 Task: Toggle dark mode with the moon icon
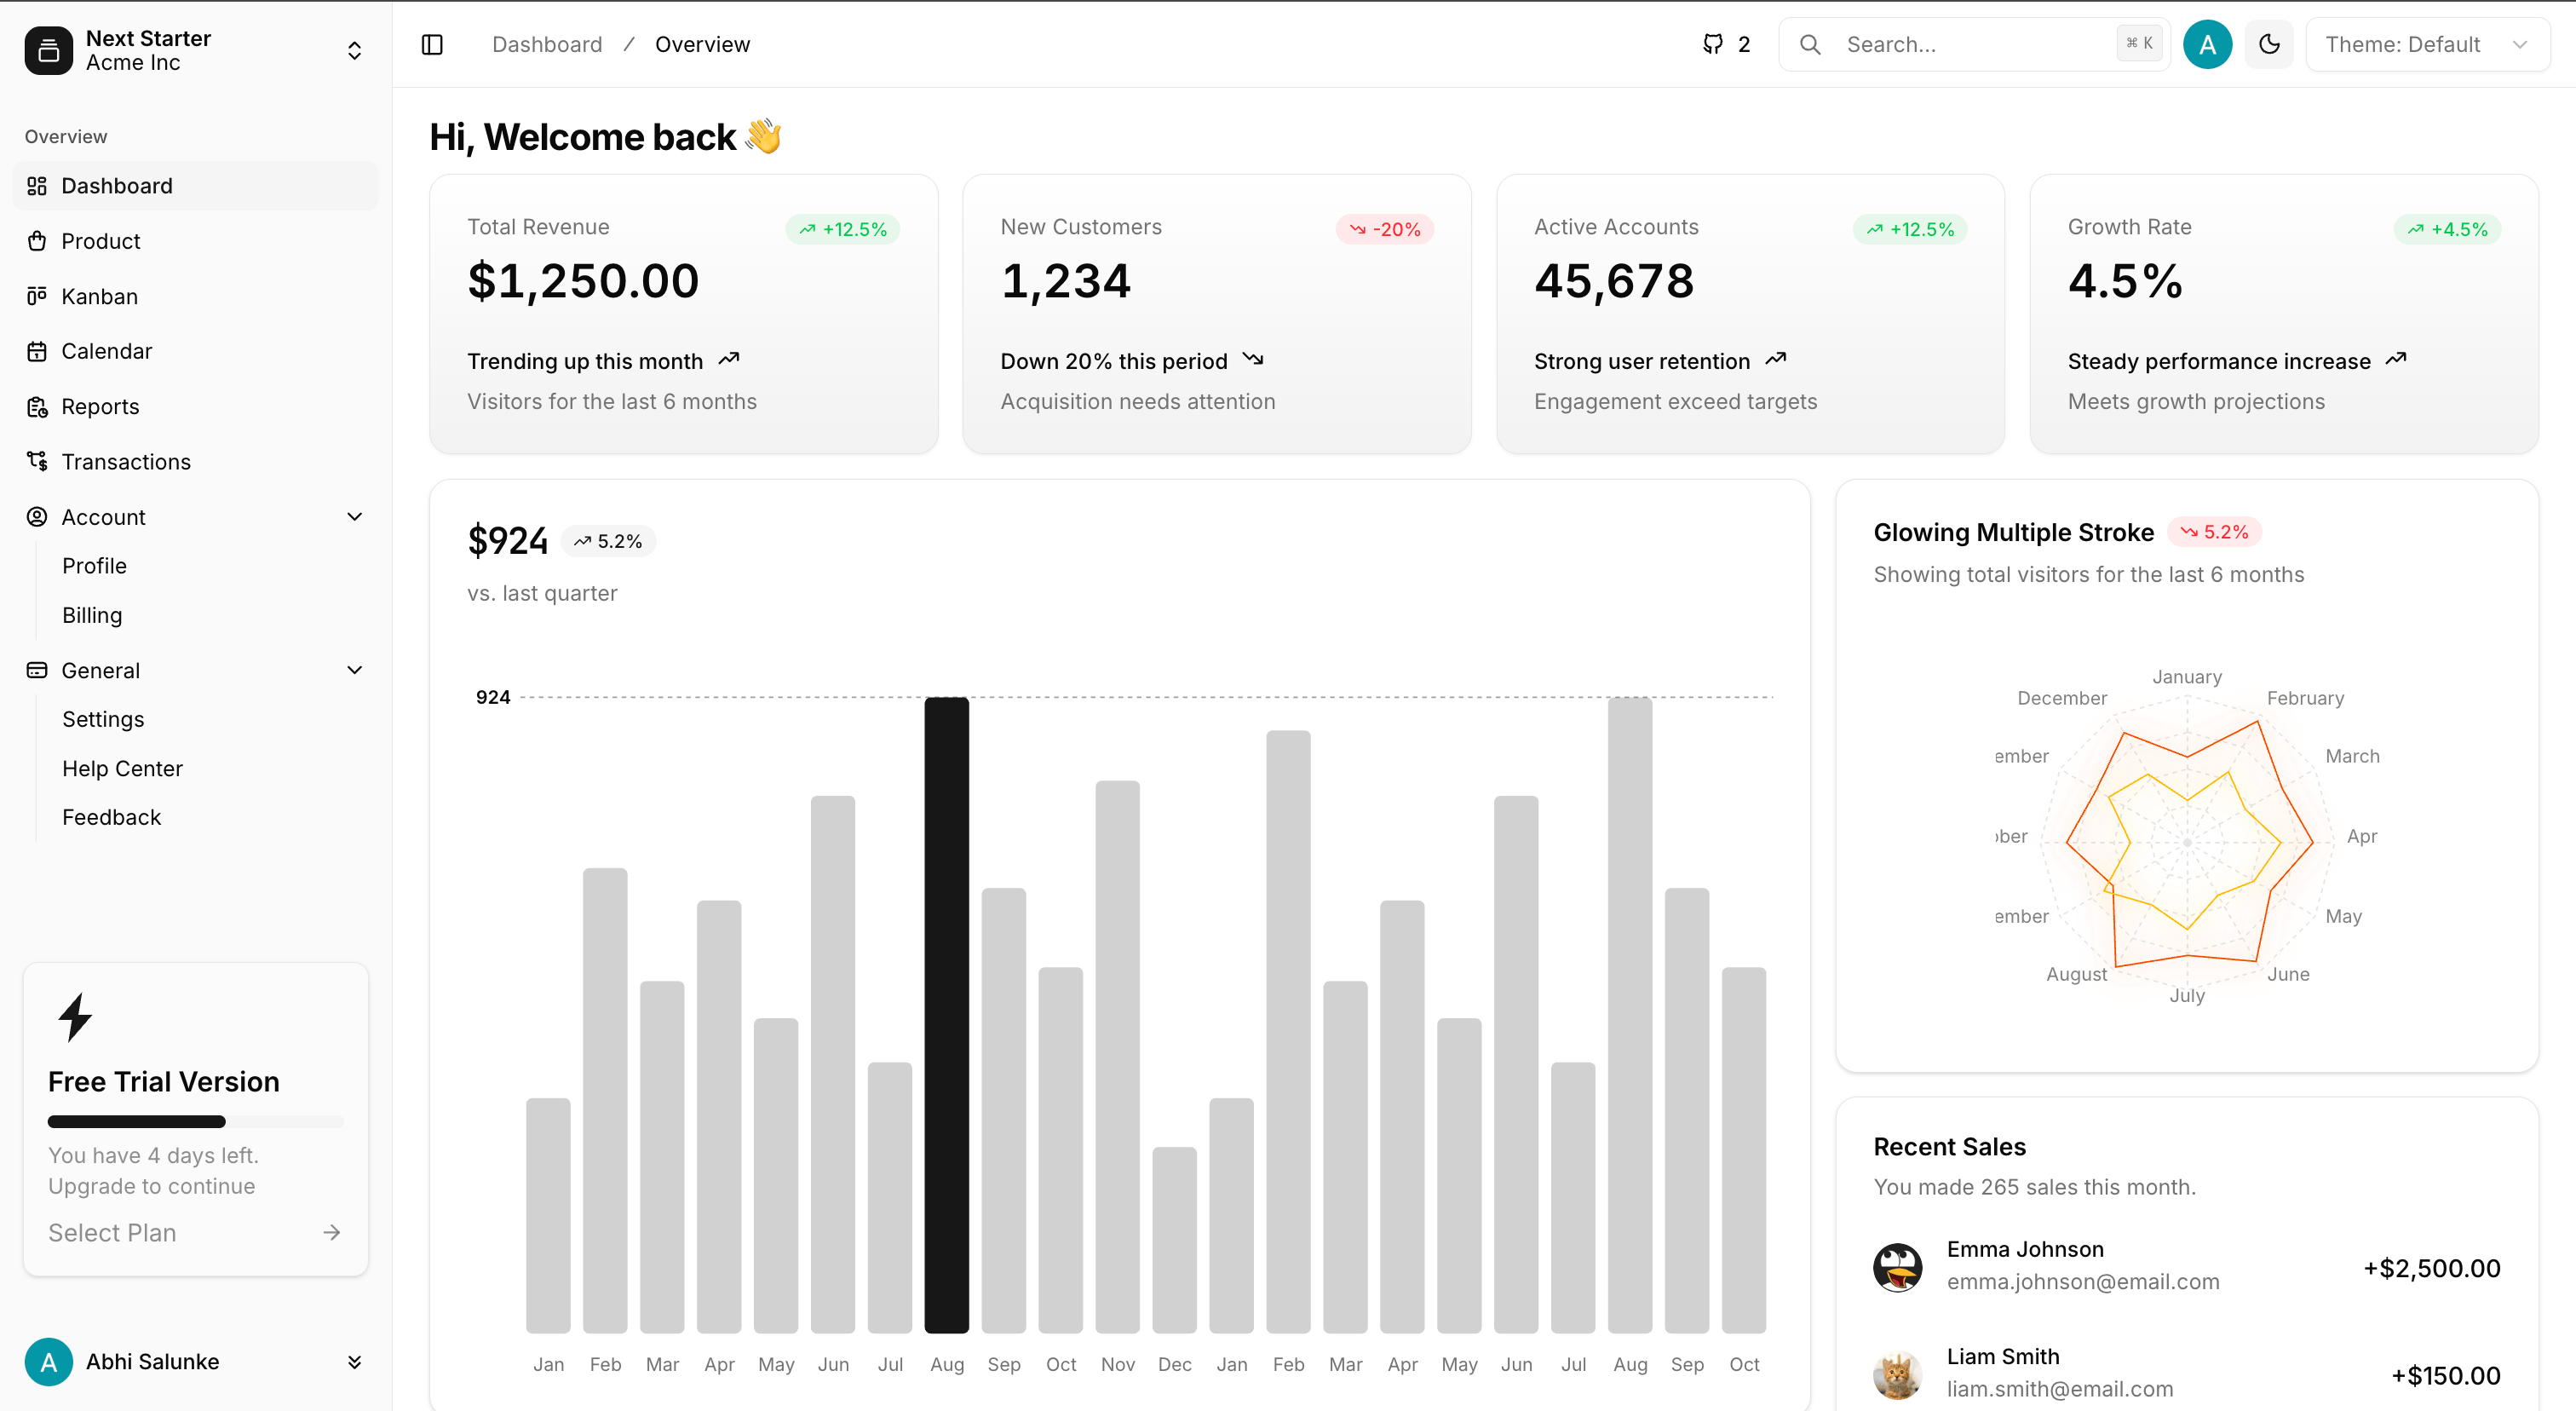pos(2268,44)
